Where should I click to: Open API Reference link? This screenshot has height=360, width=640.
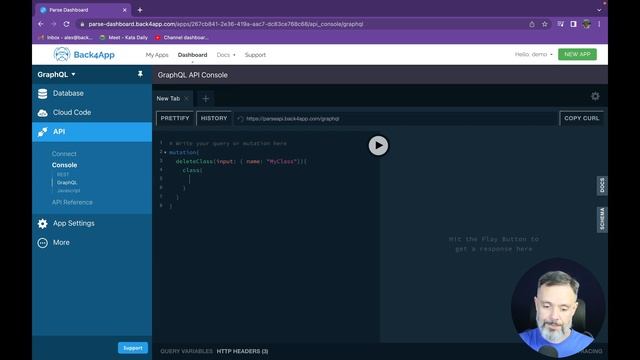click(72, 202)
